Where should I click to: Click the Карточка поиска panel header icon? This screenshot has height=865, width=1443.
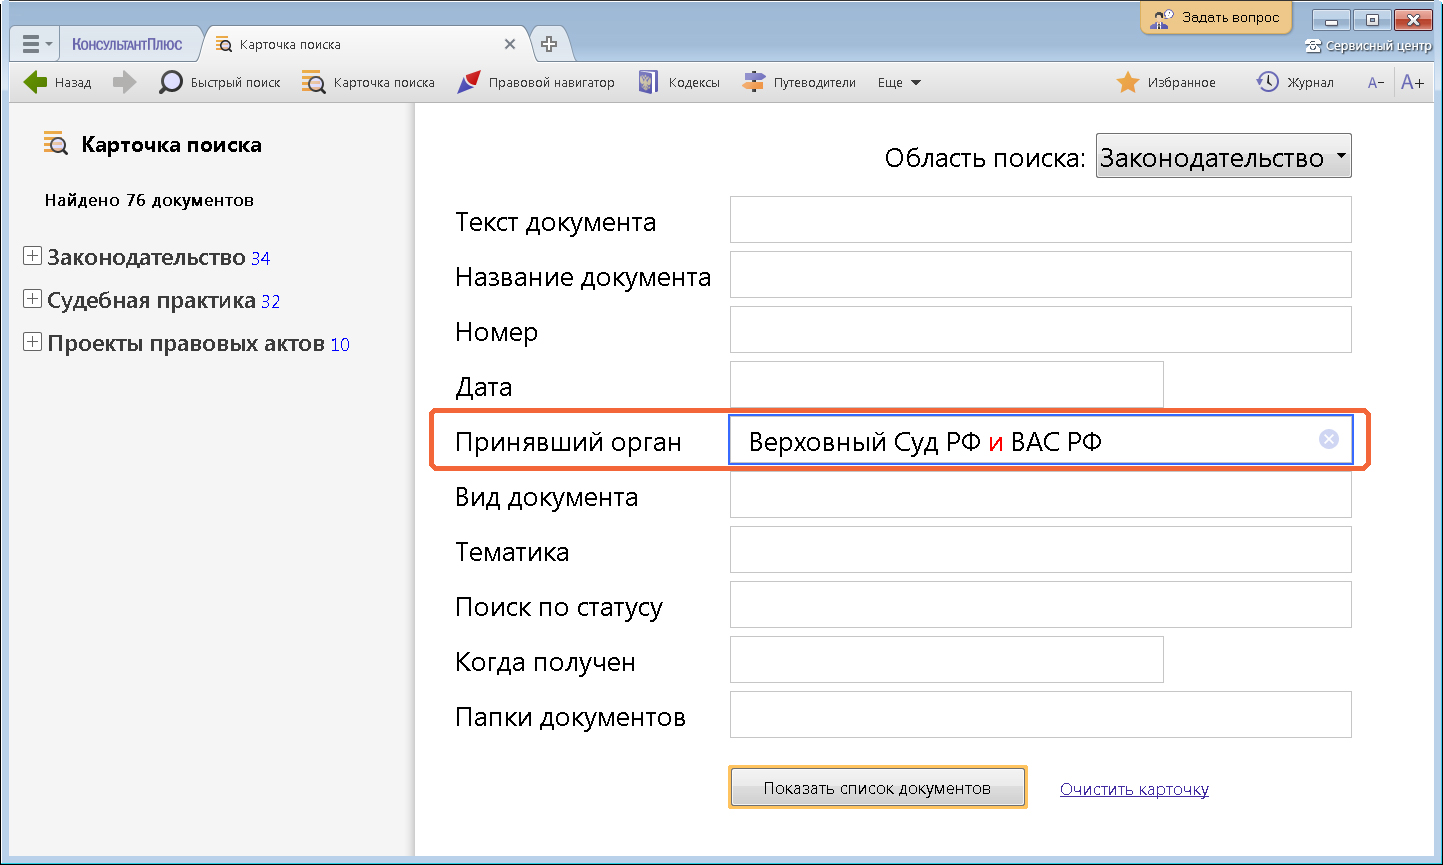pyautogui.click(x=56, y=144)
